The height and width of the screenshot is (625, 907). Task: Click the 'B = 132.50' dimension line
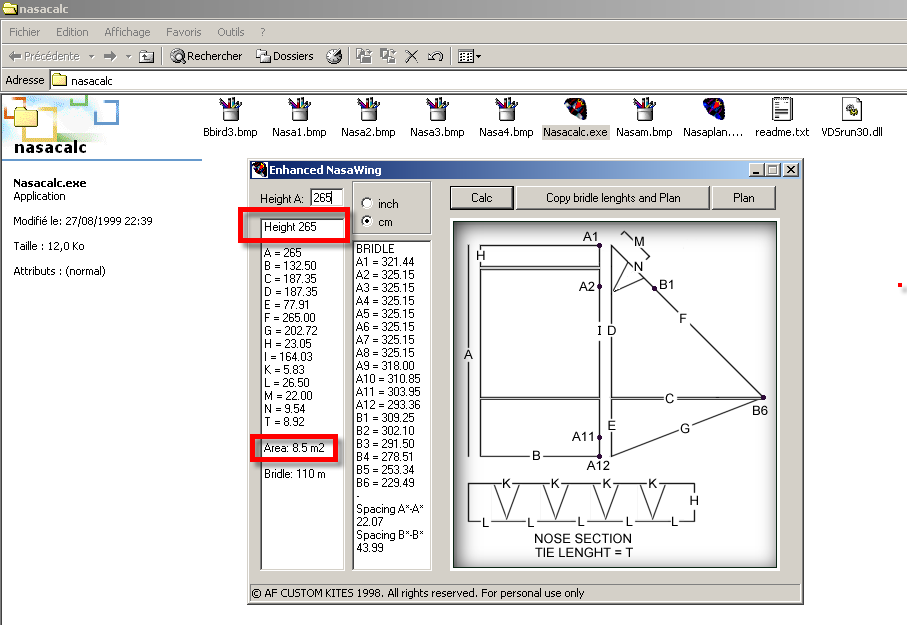tap(290, 266)
